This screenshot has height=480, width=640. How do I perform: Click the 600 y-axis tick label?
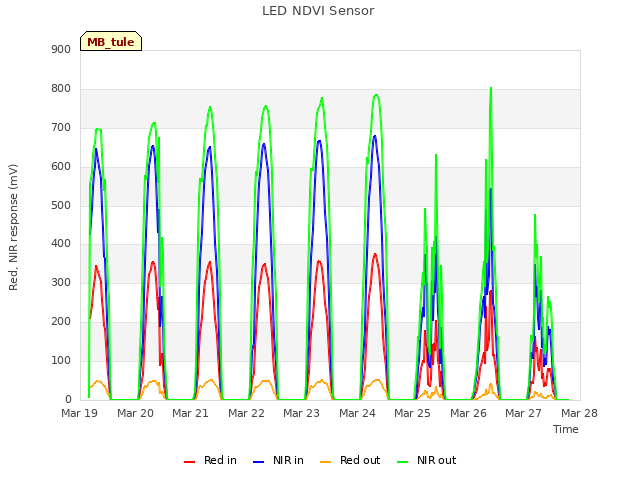coord(61,167)
